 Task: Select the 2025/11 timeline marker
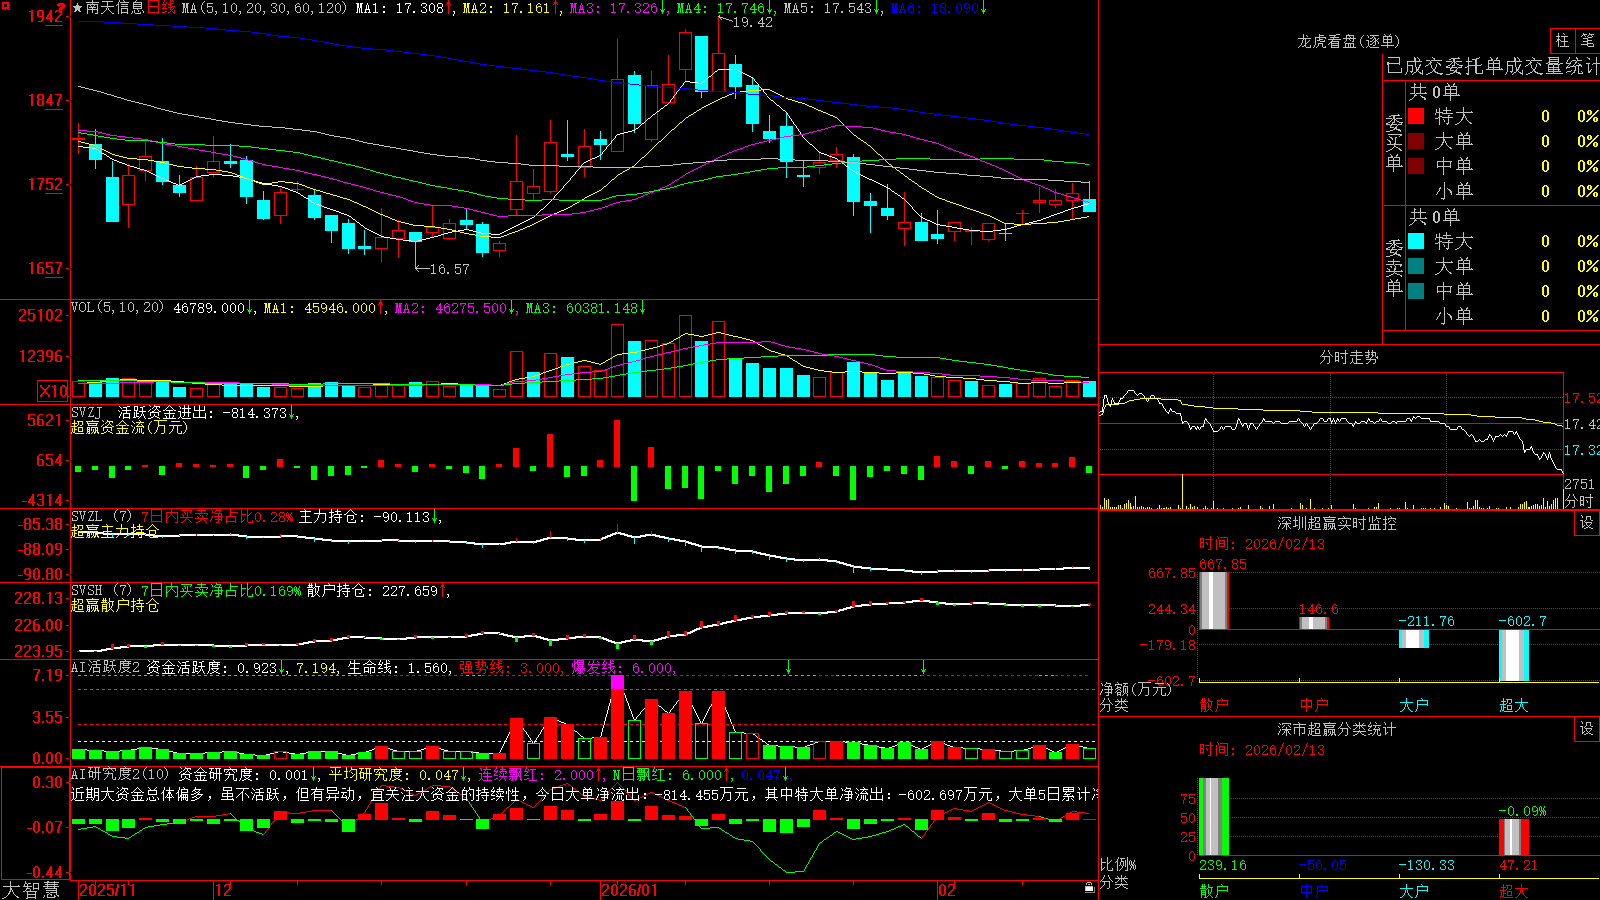[107, 890]
